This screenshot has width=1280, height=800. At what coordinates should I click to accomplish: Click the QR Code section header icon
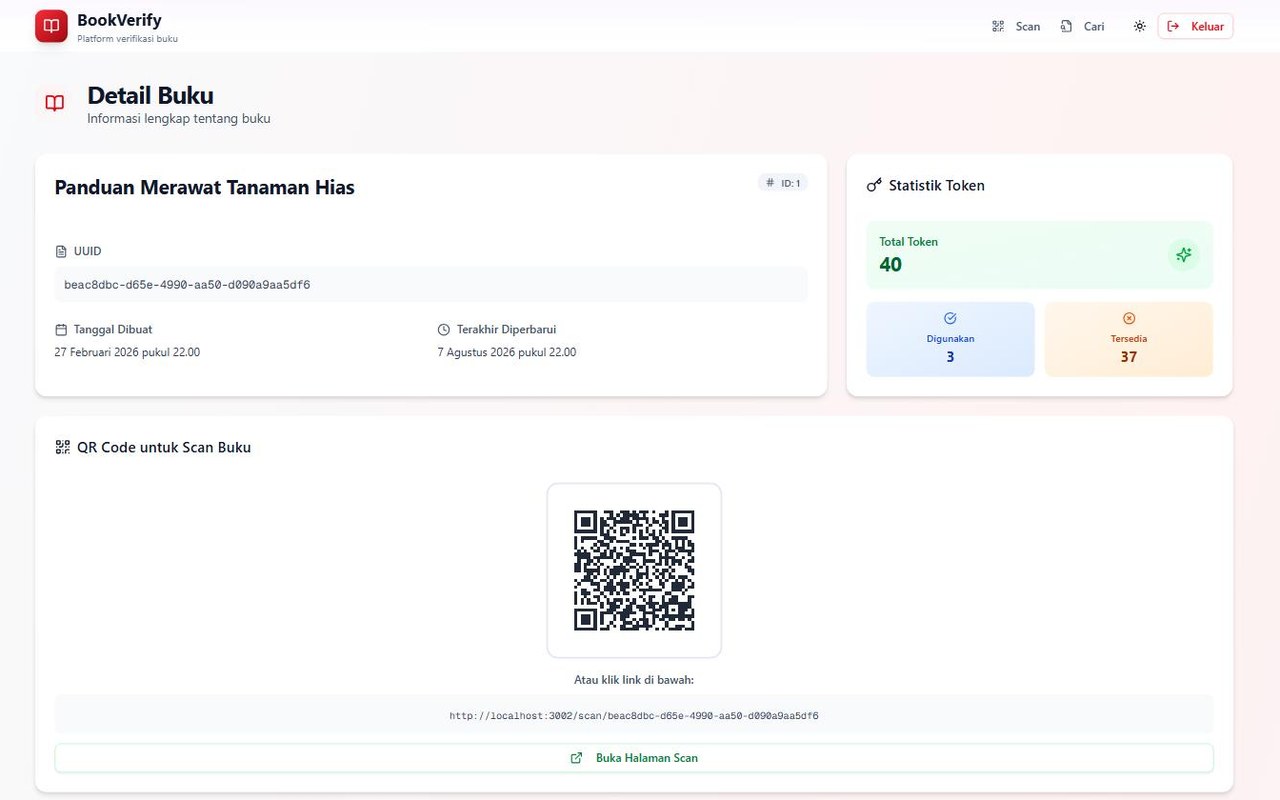pyautogui.click(x=63, y=447)
